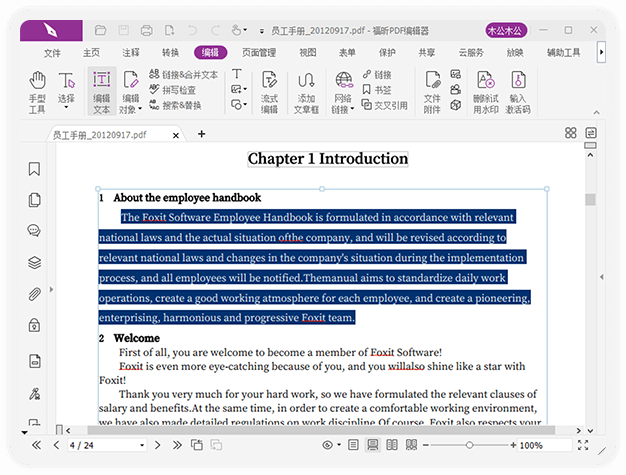The height and width of the screenshot is (475, 626).
Task: Click the new document icon in quick access bar
Action: click(169, 30)
